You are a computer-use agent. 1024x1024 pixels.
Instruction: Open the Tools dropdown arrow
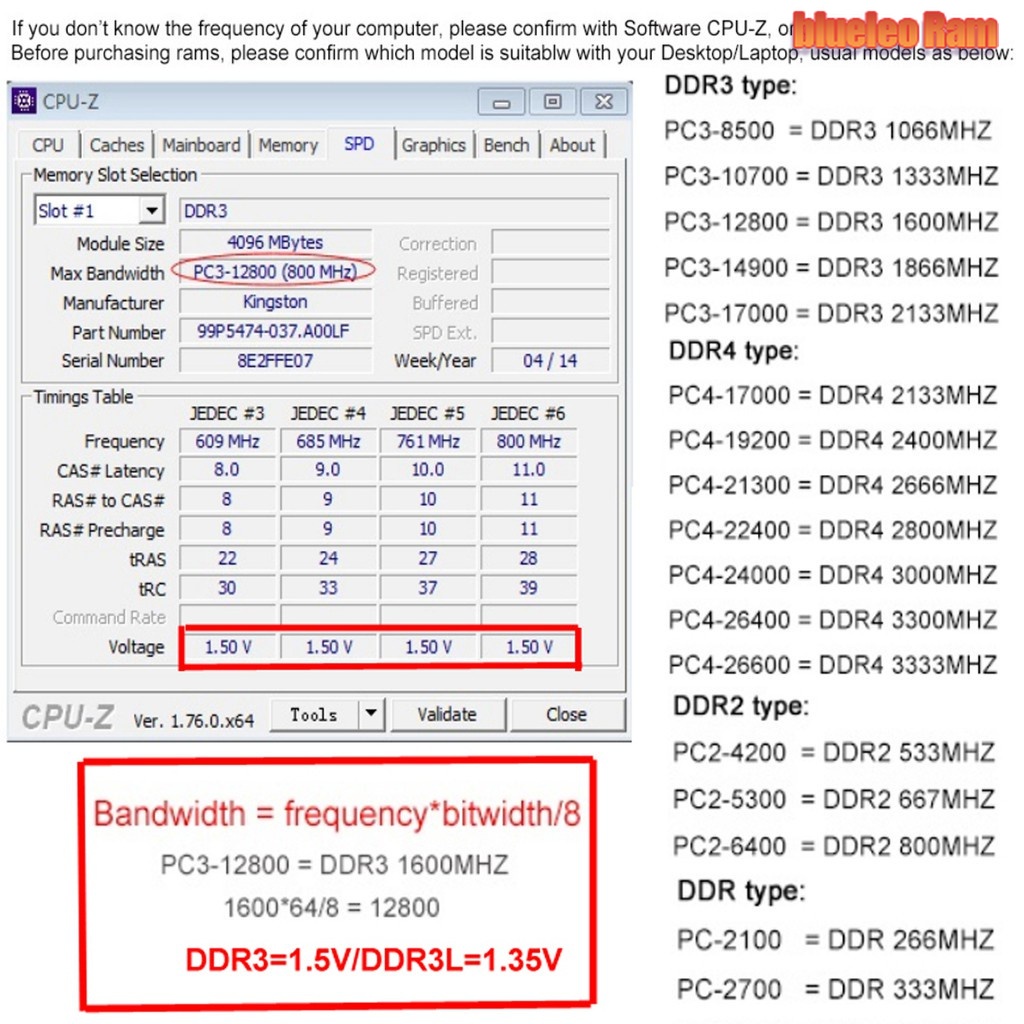point(371,714)
